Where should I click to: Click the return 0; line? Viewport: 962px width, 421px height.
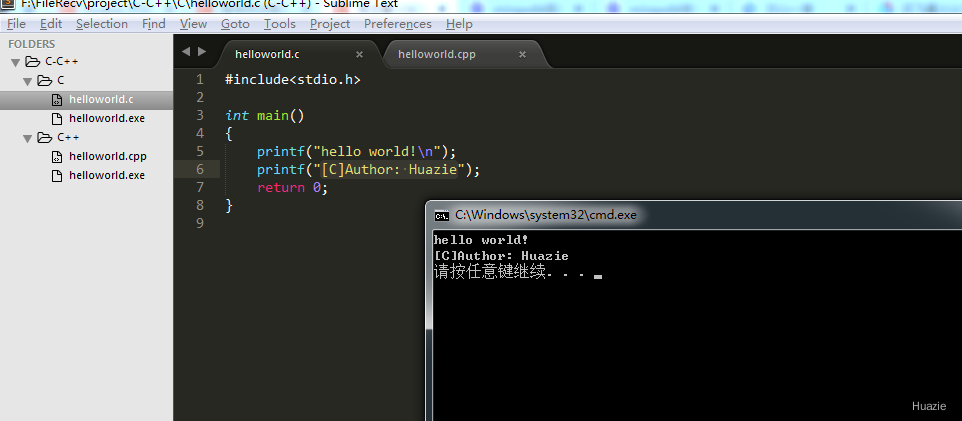click(293, 188)
